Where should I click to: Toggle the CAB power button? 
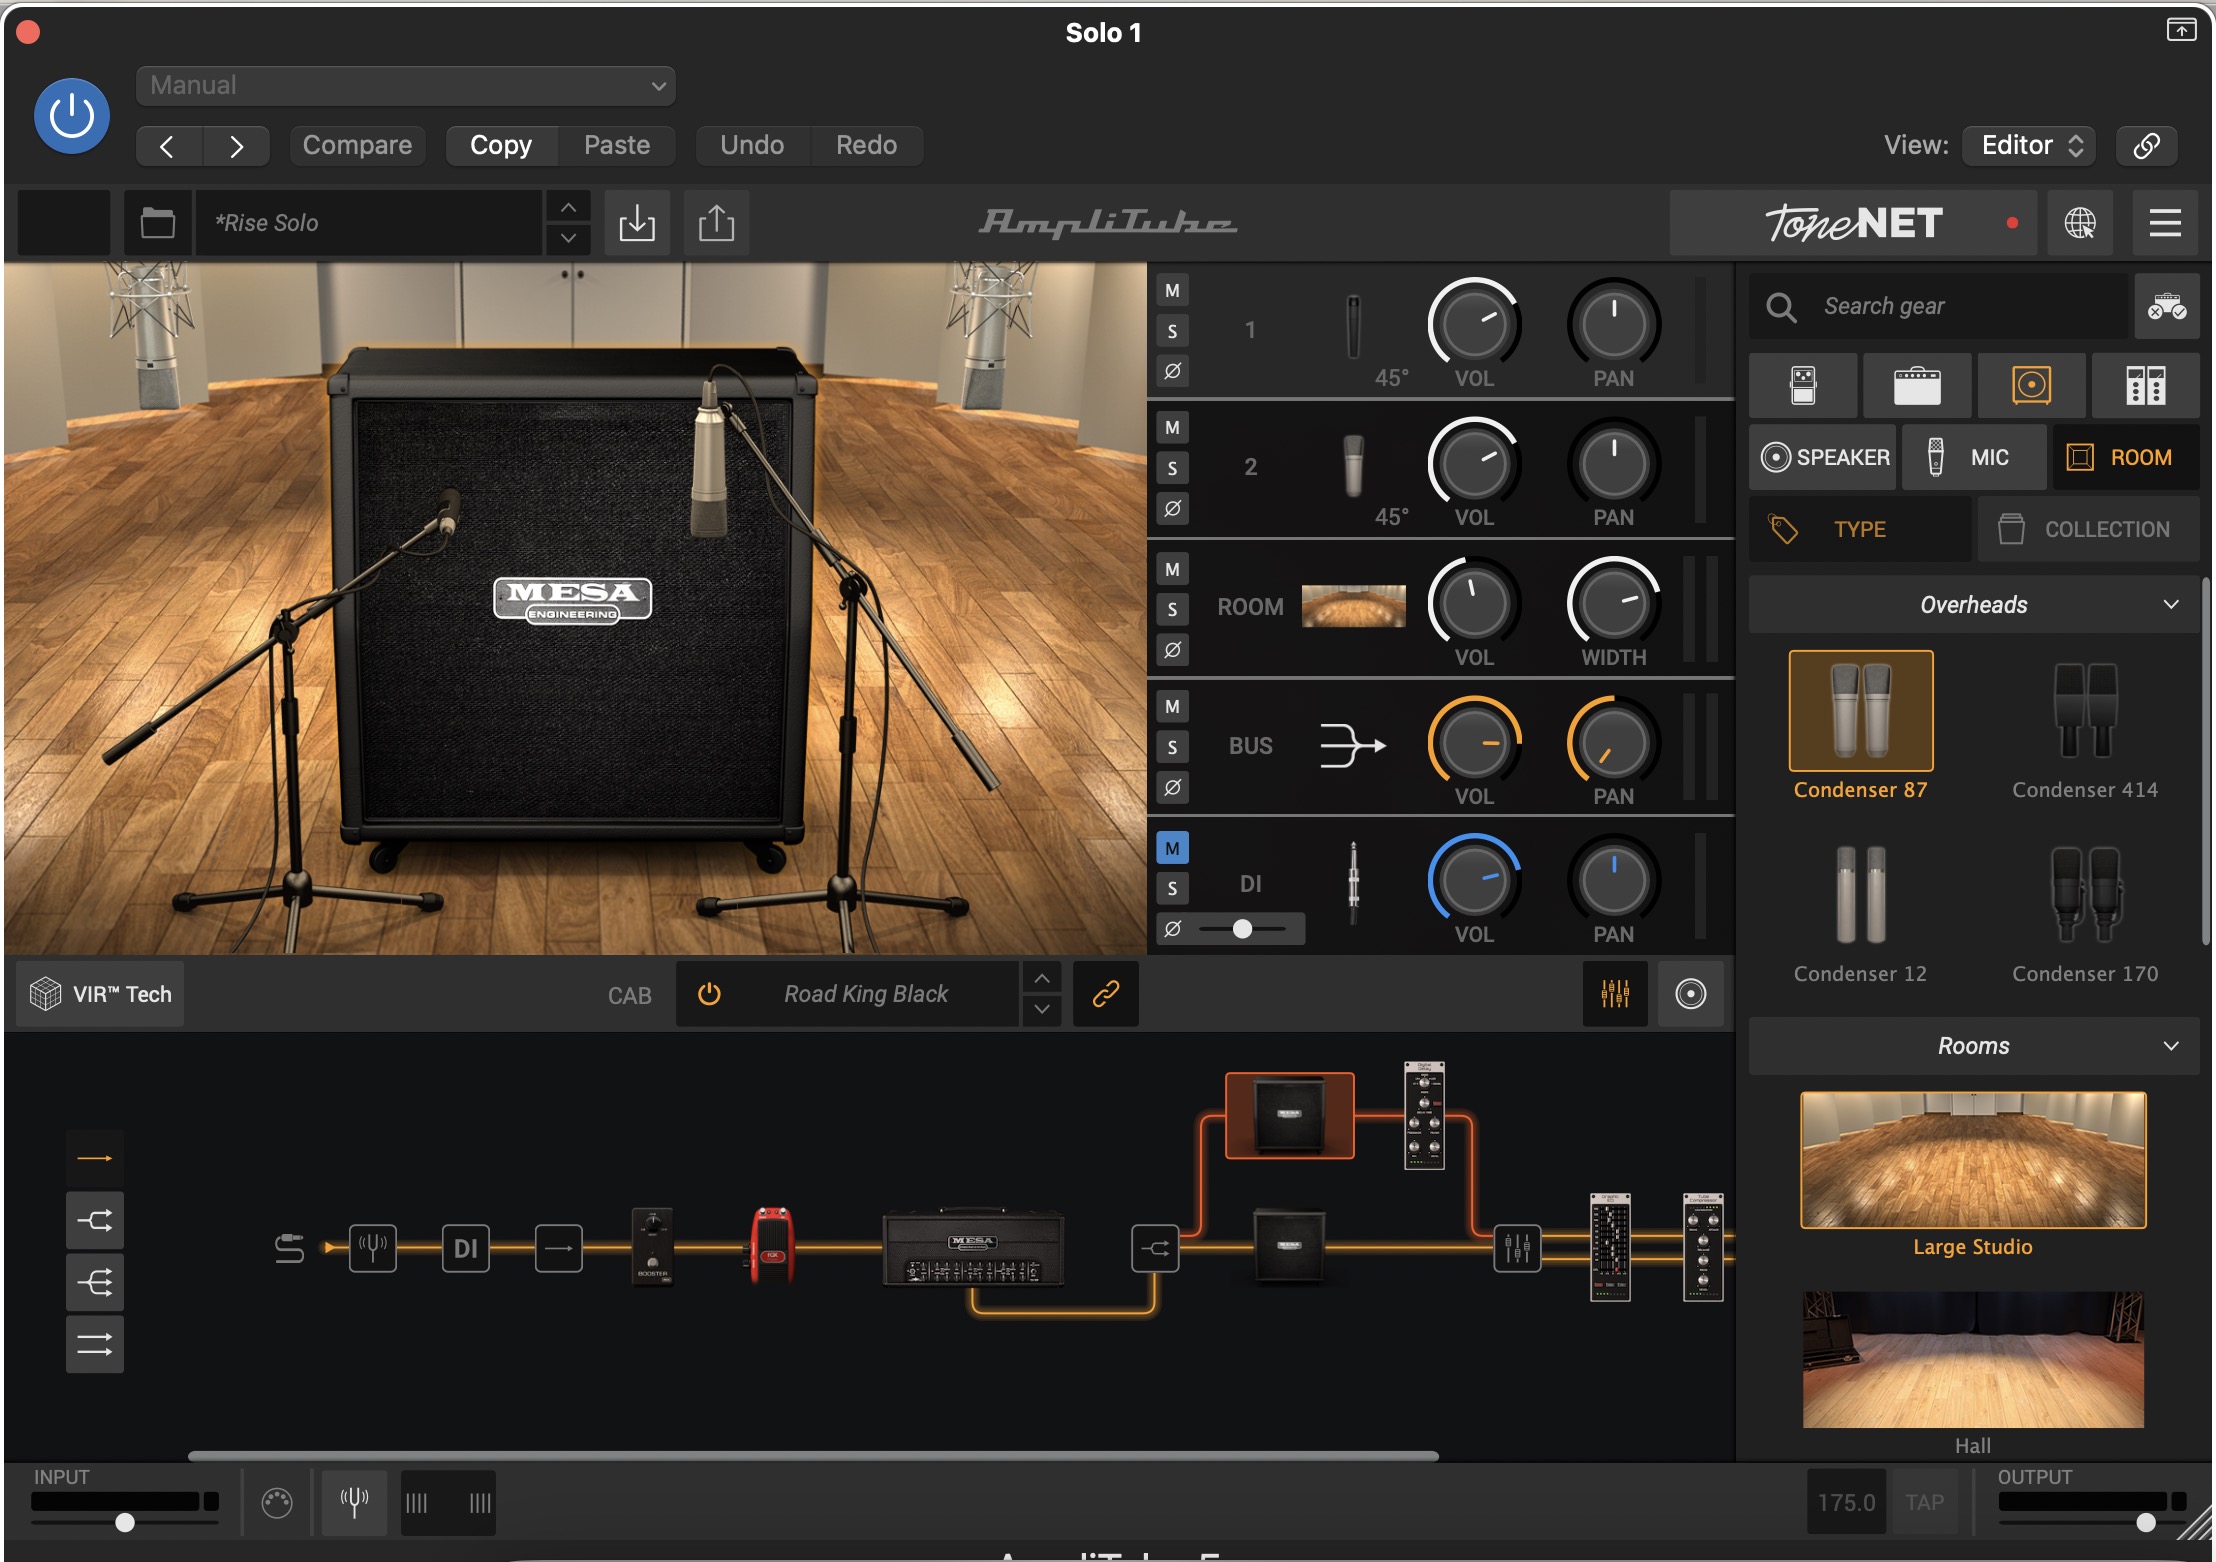pos(709,994)
